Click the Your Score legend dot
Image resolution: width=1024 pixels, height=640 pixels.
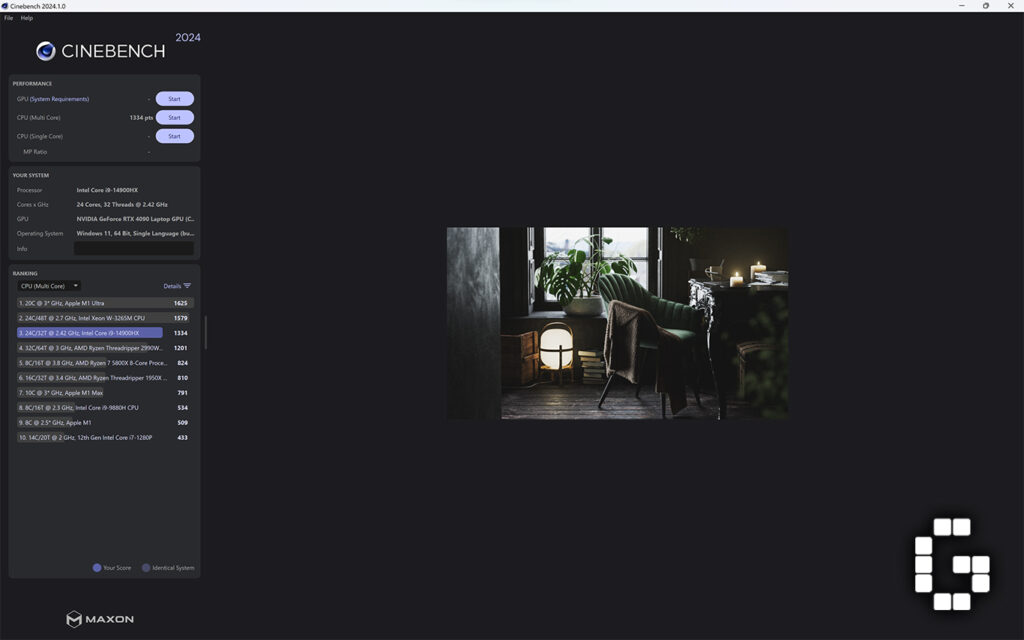97,568
